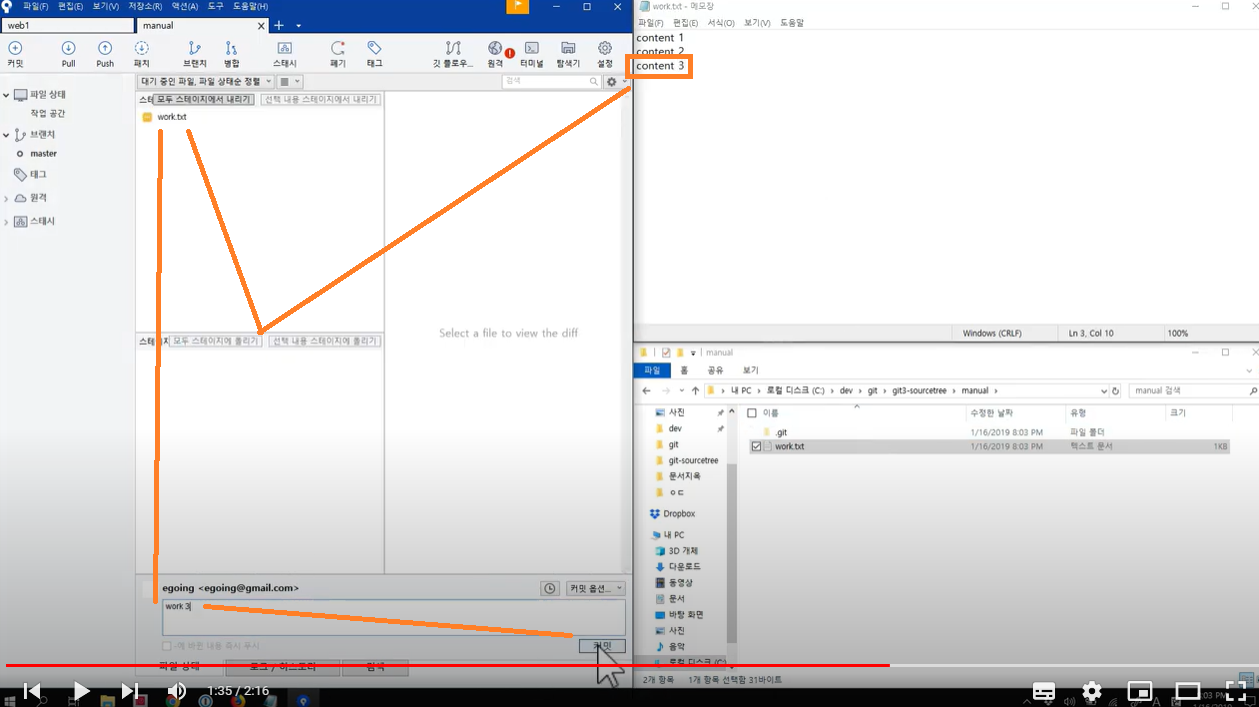
Task: Click the Pull toolbar icon
Action: coord(68,54)
